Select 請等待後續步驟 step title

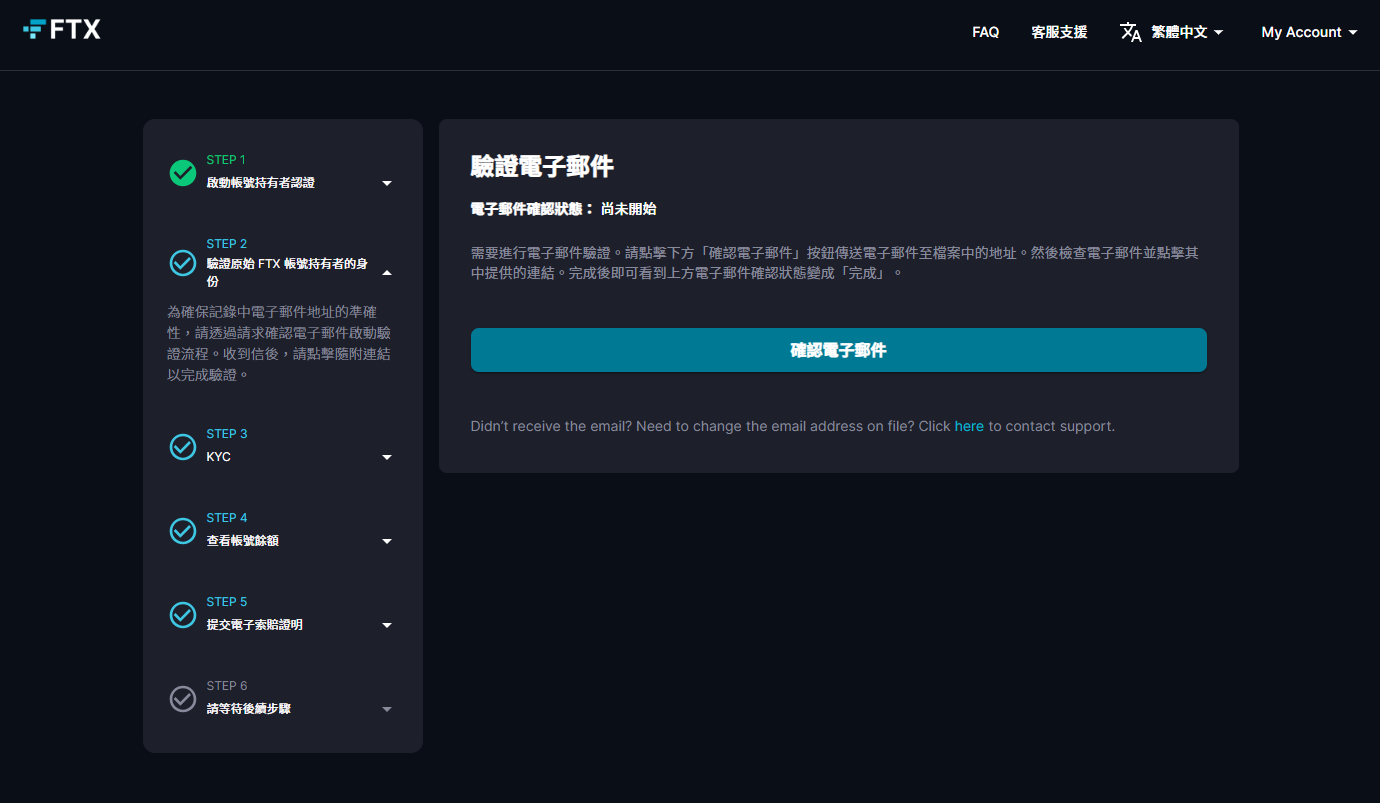(x=248, y=709)
